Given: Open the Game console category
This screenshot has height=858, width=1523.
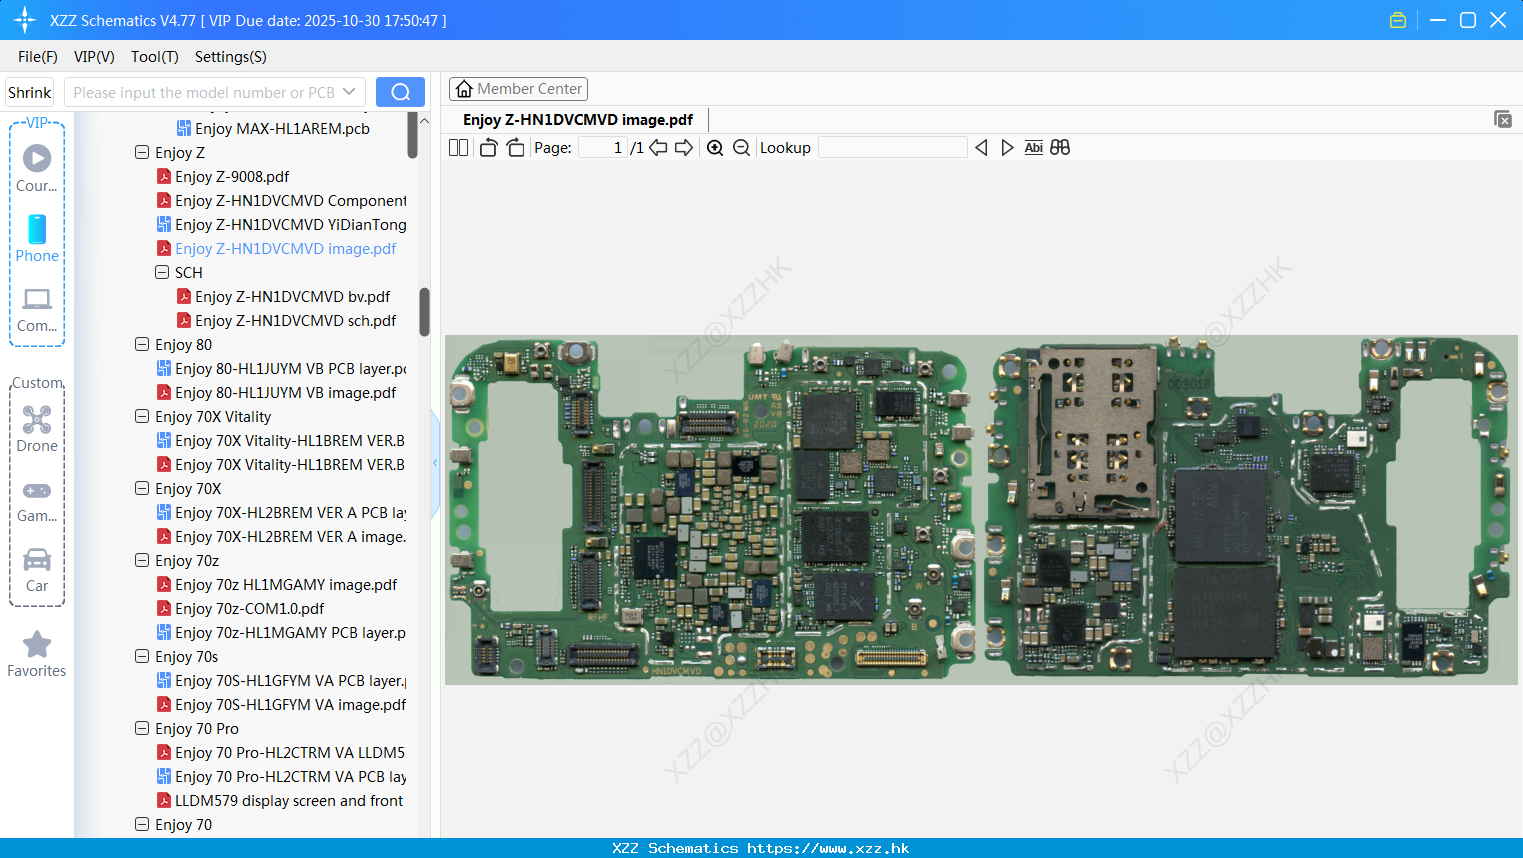Looking at the screenshot, I should (37, 501).
